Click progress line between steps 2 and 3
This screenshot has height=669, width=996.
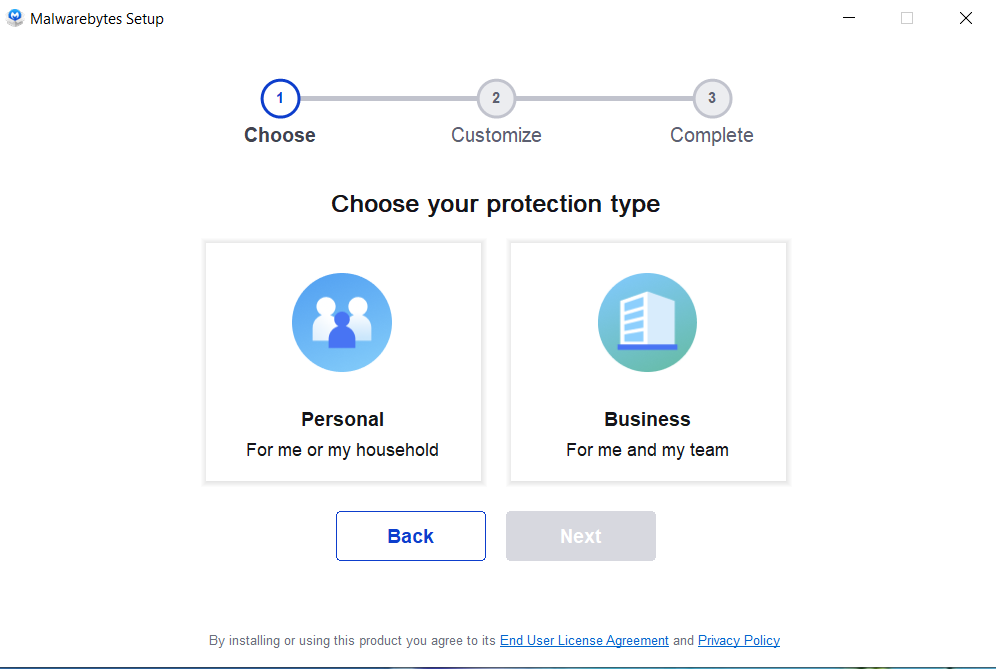604,98
